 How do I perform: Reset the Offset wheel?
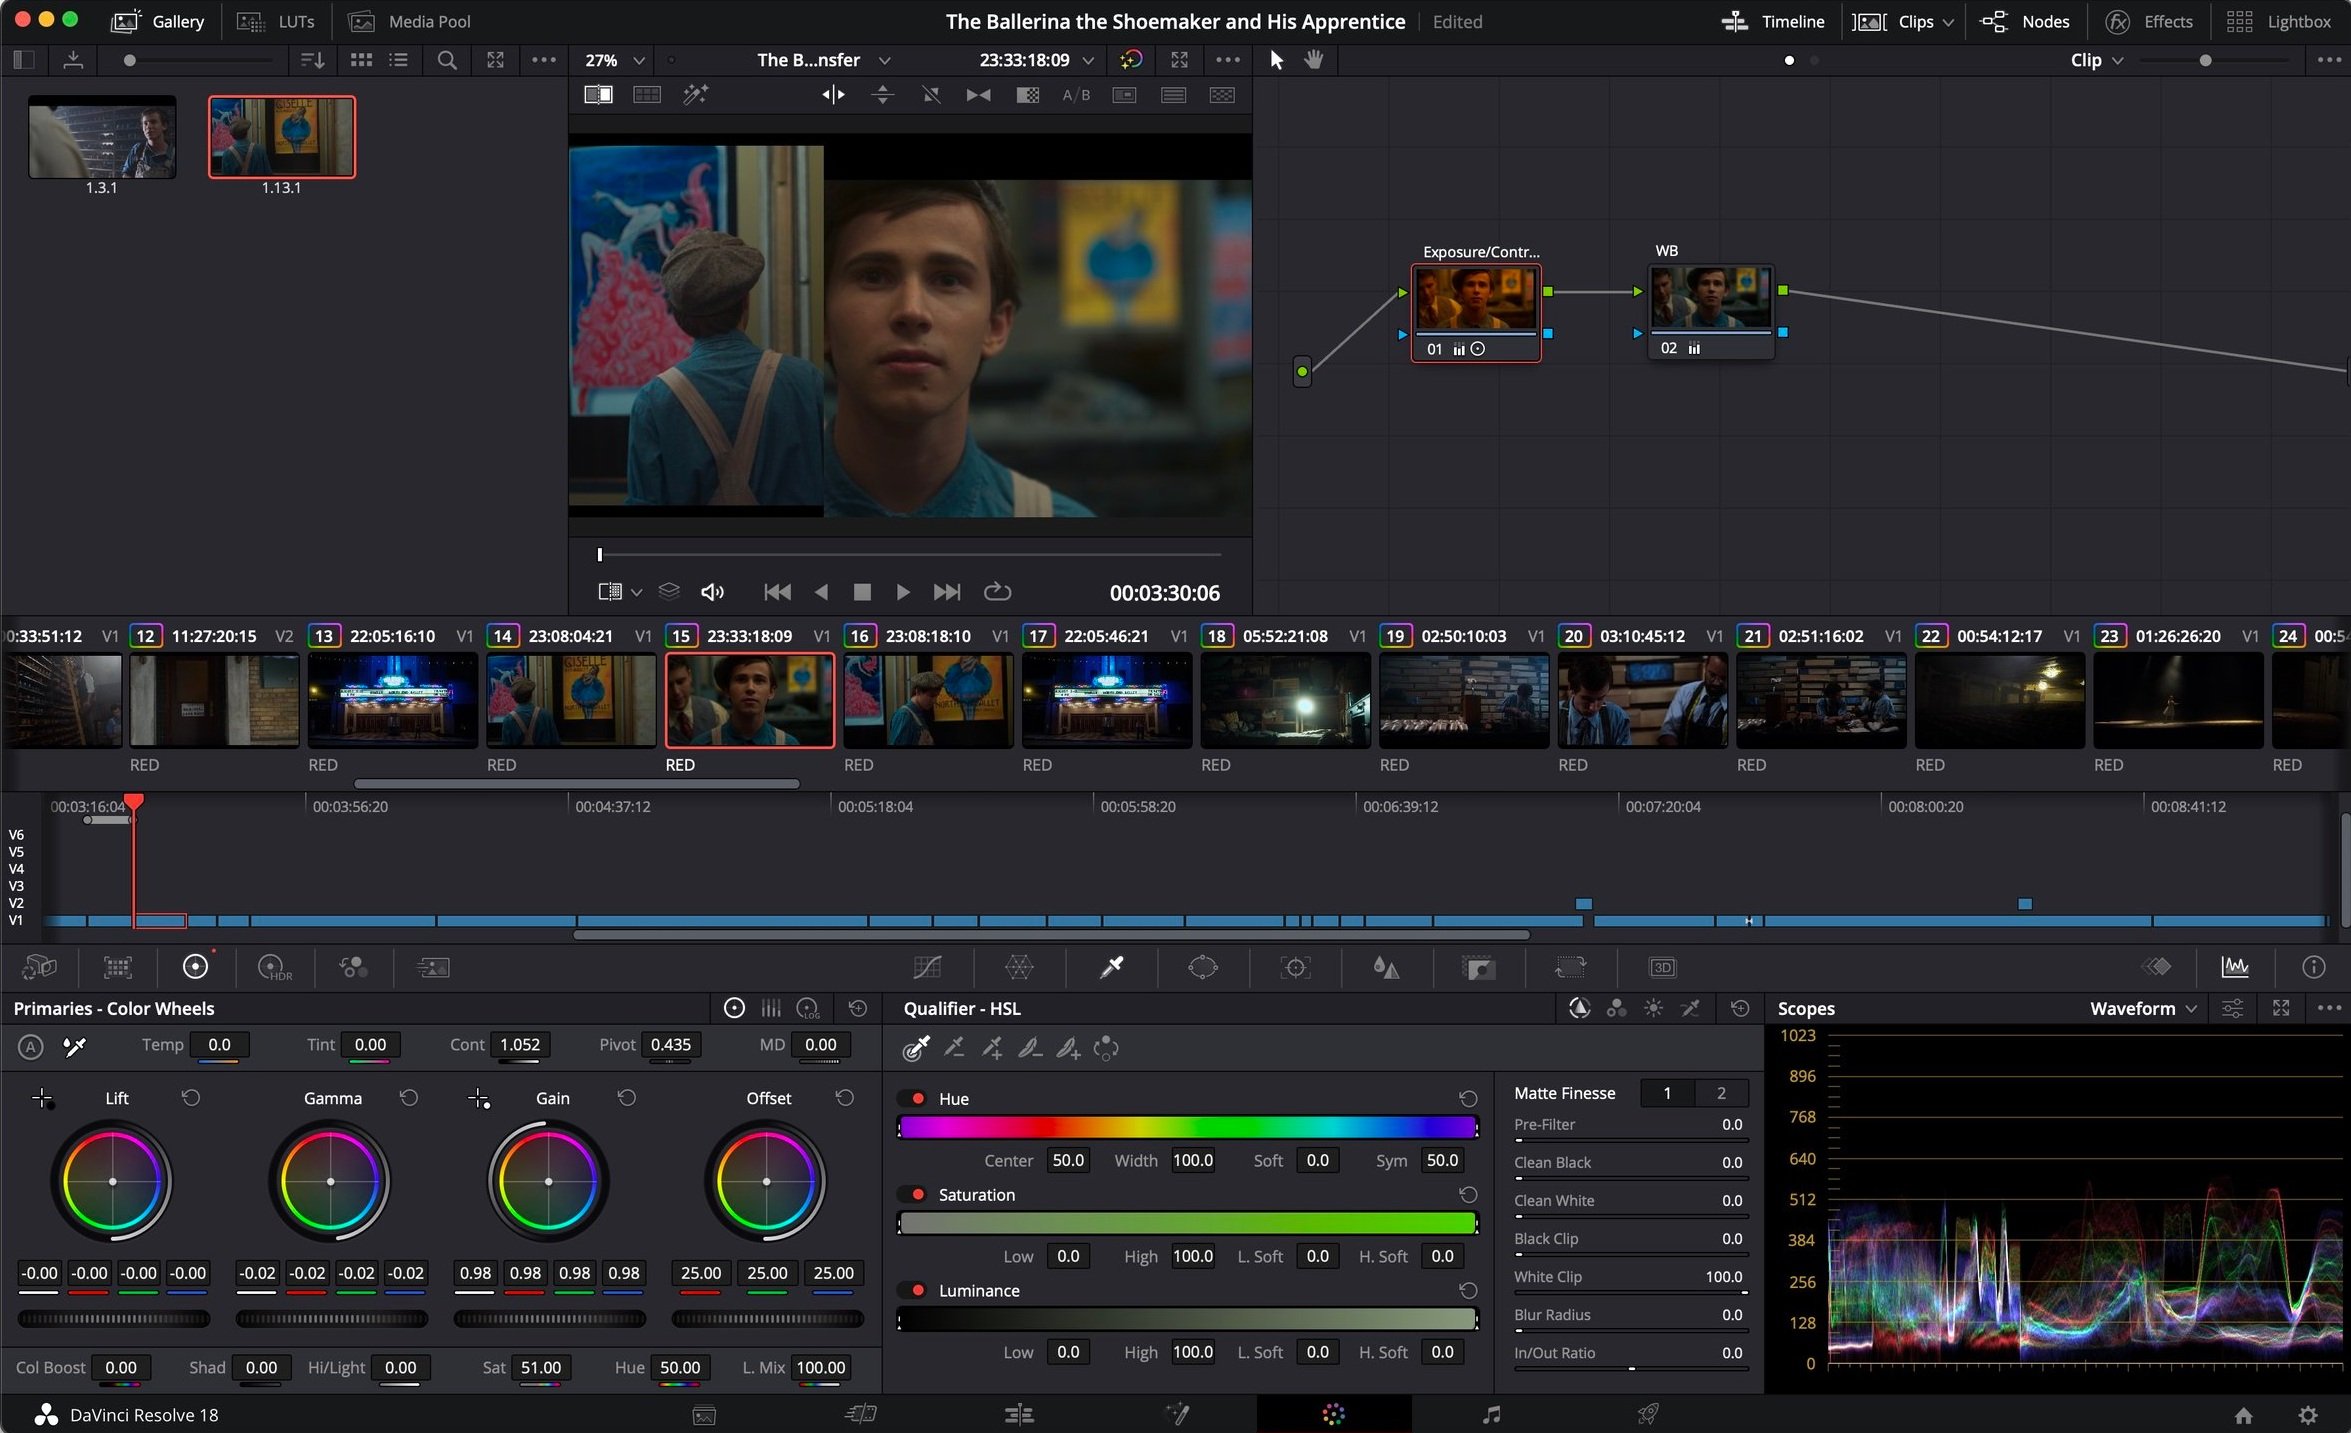(844, 1098)
